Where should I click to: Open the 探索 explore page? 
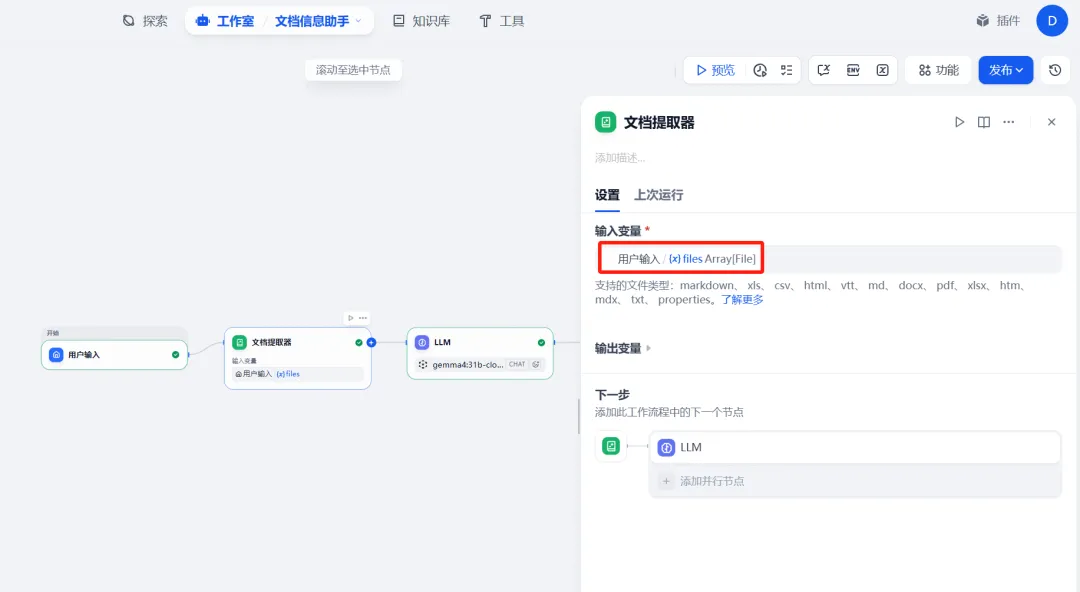click(x=145, y=21)
